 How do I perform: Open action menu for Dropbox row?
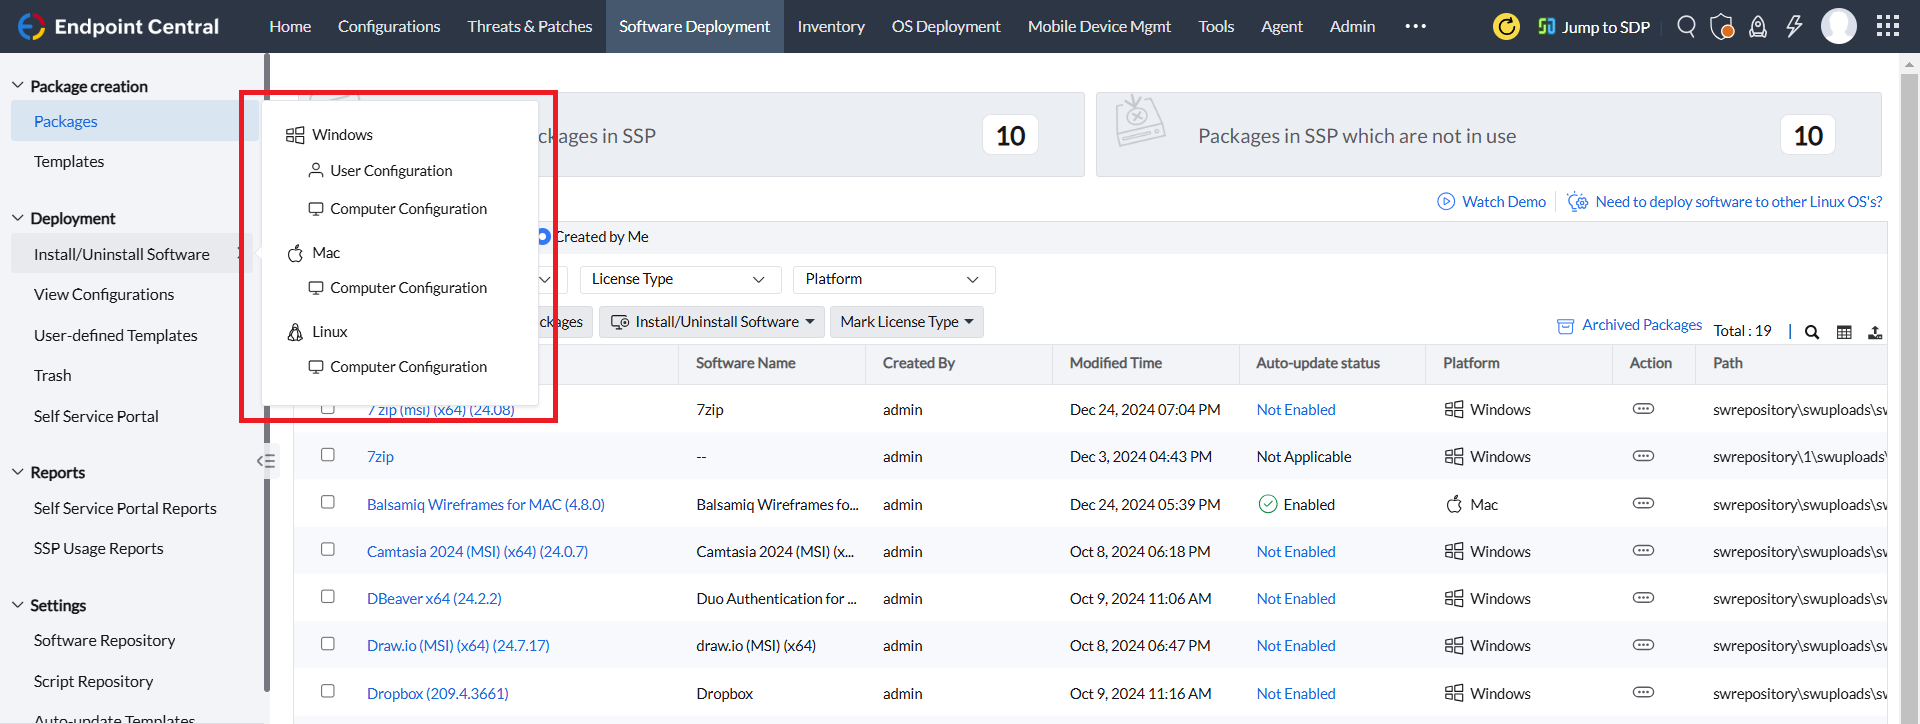[x=1643, y=693]
